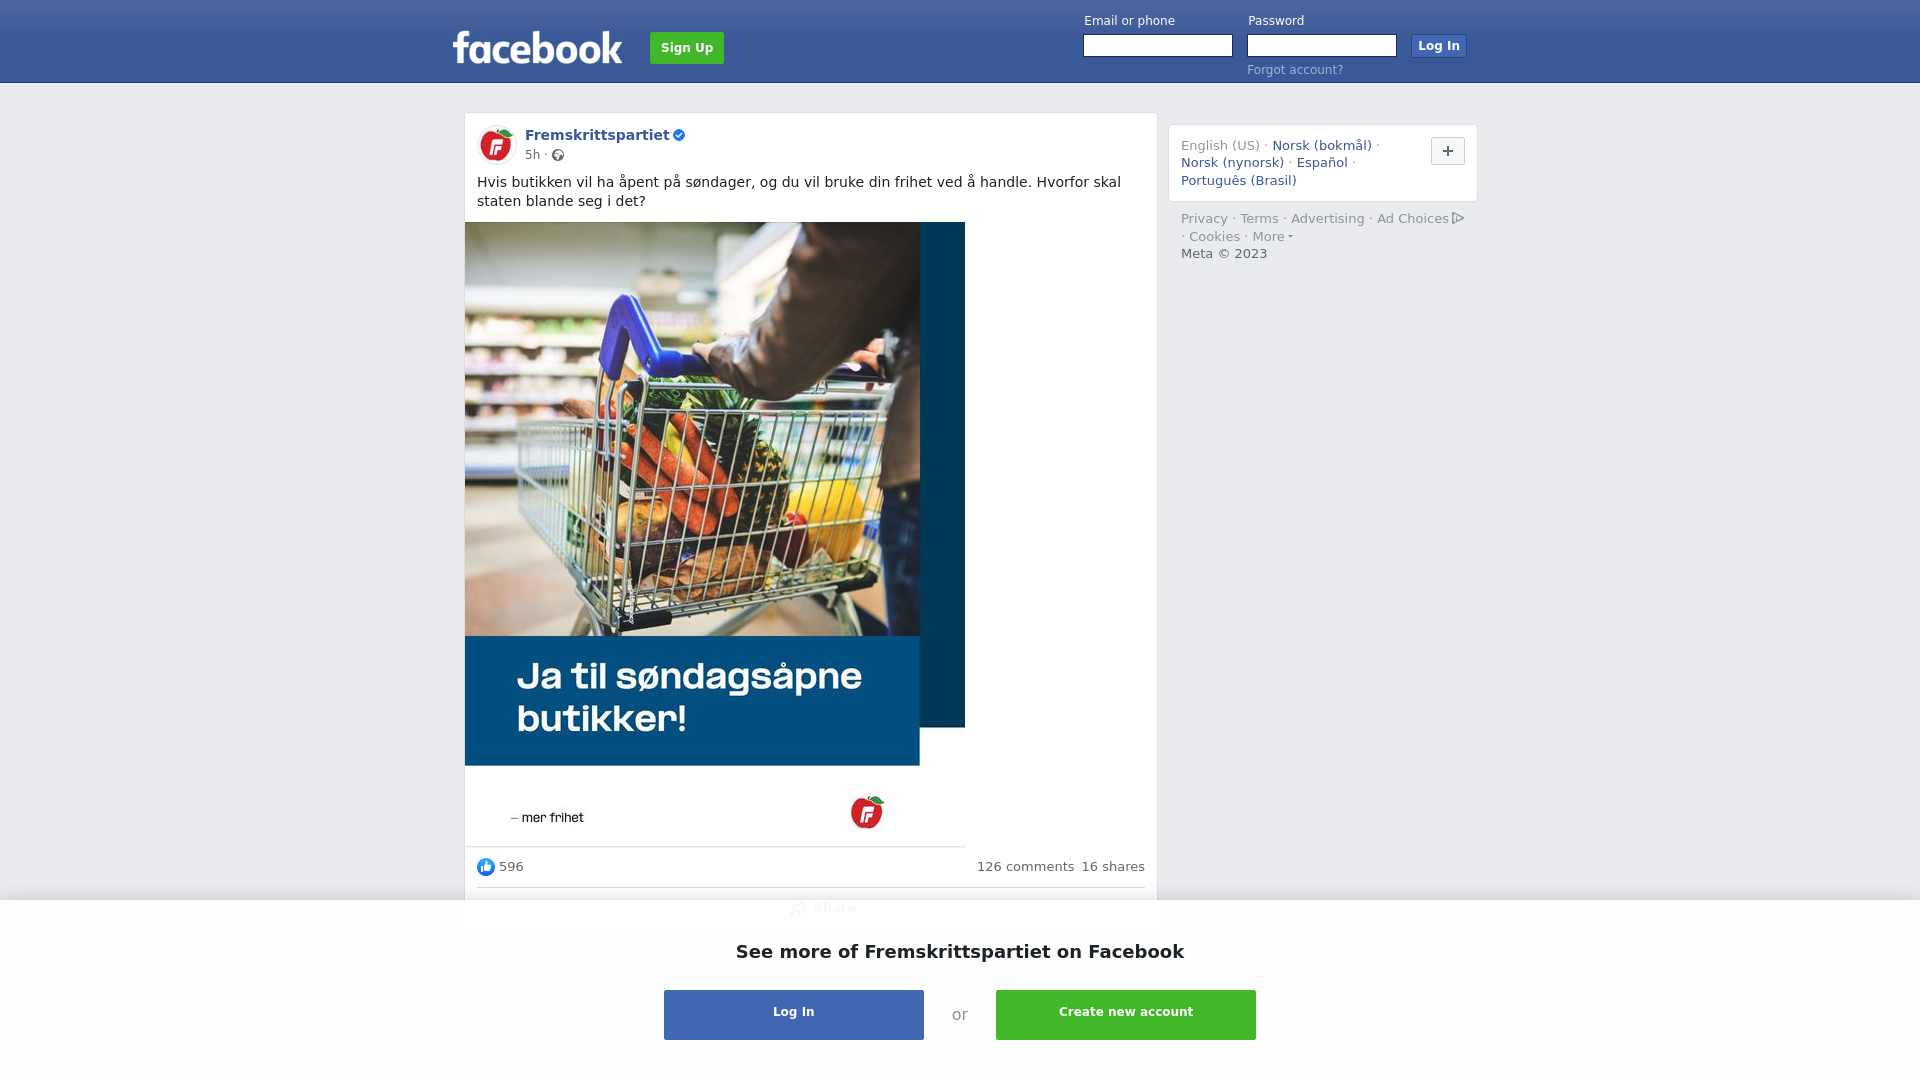Open the Fremskrittspartiet profile picture

[496, 145]
